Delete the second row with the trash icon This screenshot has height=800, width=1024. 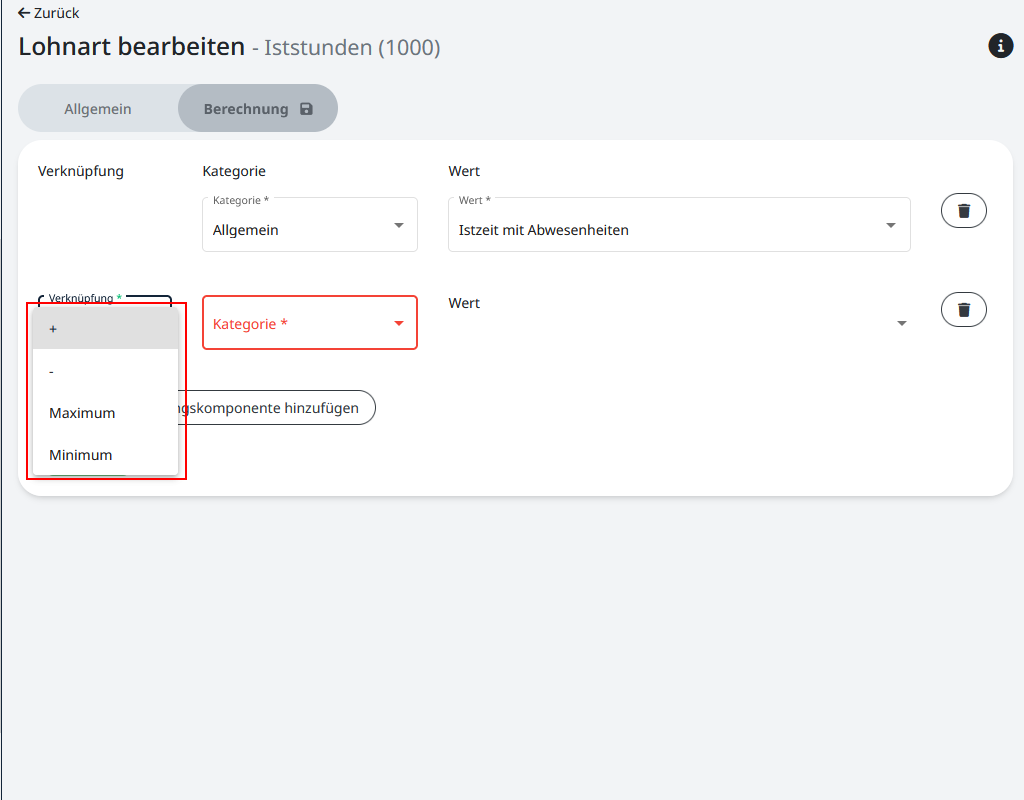(x=963, y=310)
